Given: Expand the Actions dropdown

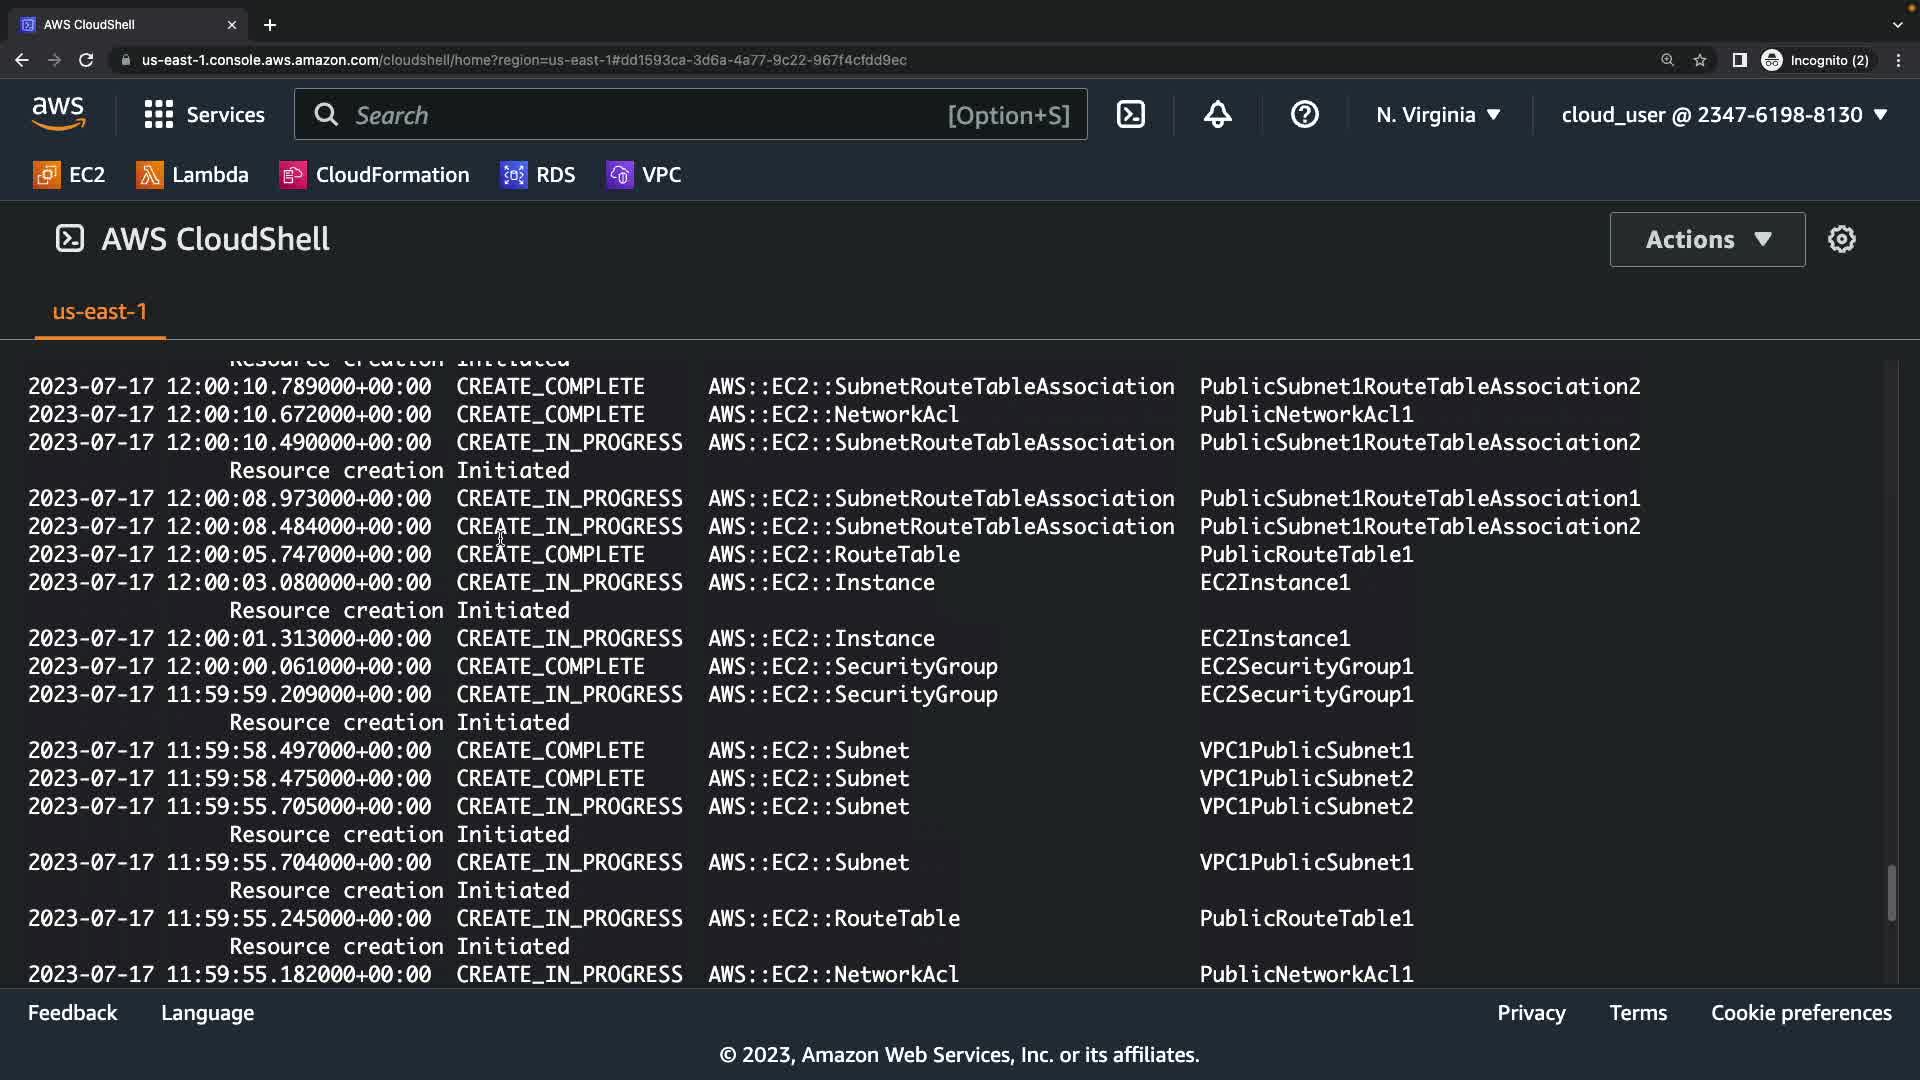Looking at the screenshot, I should pos(1707,239).
